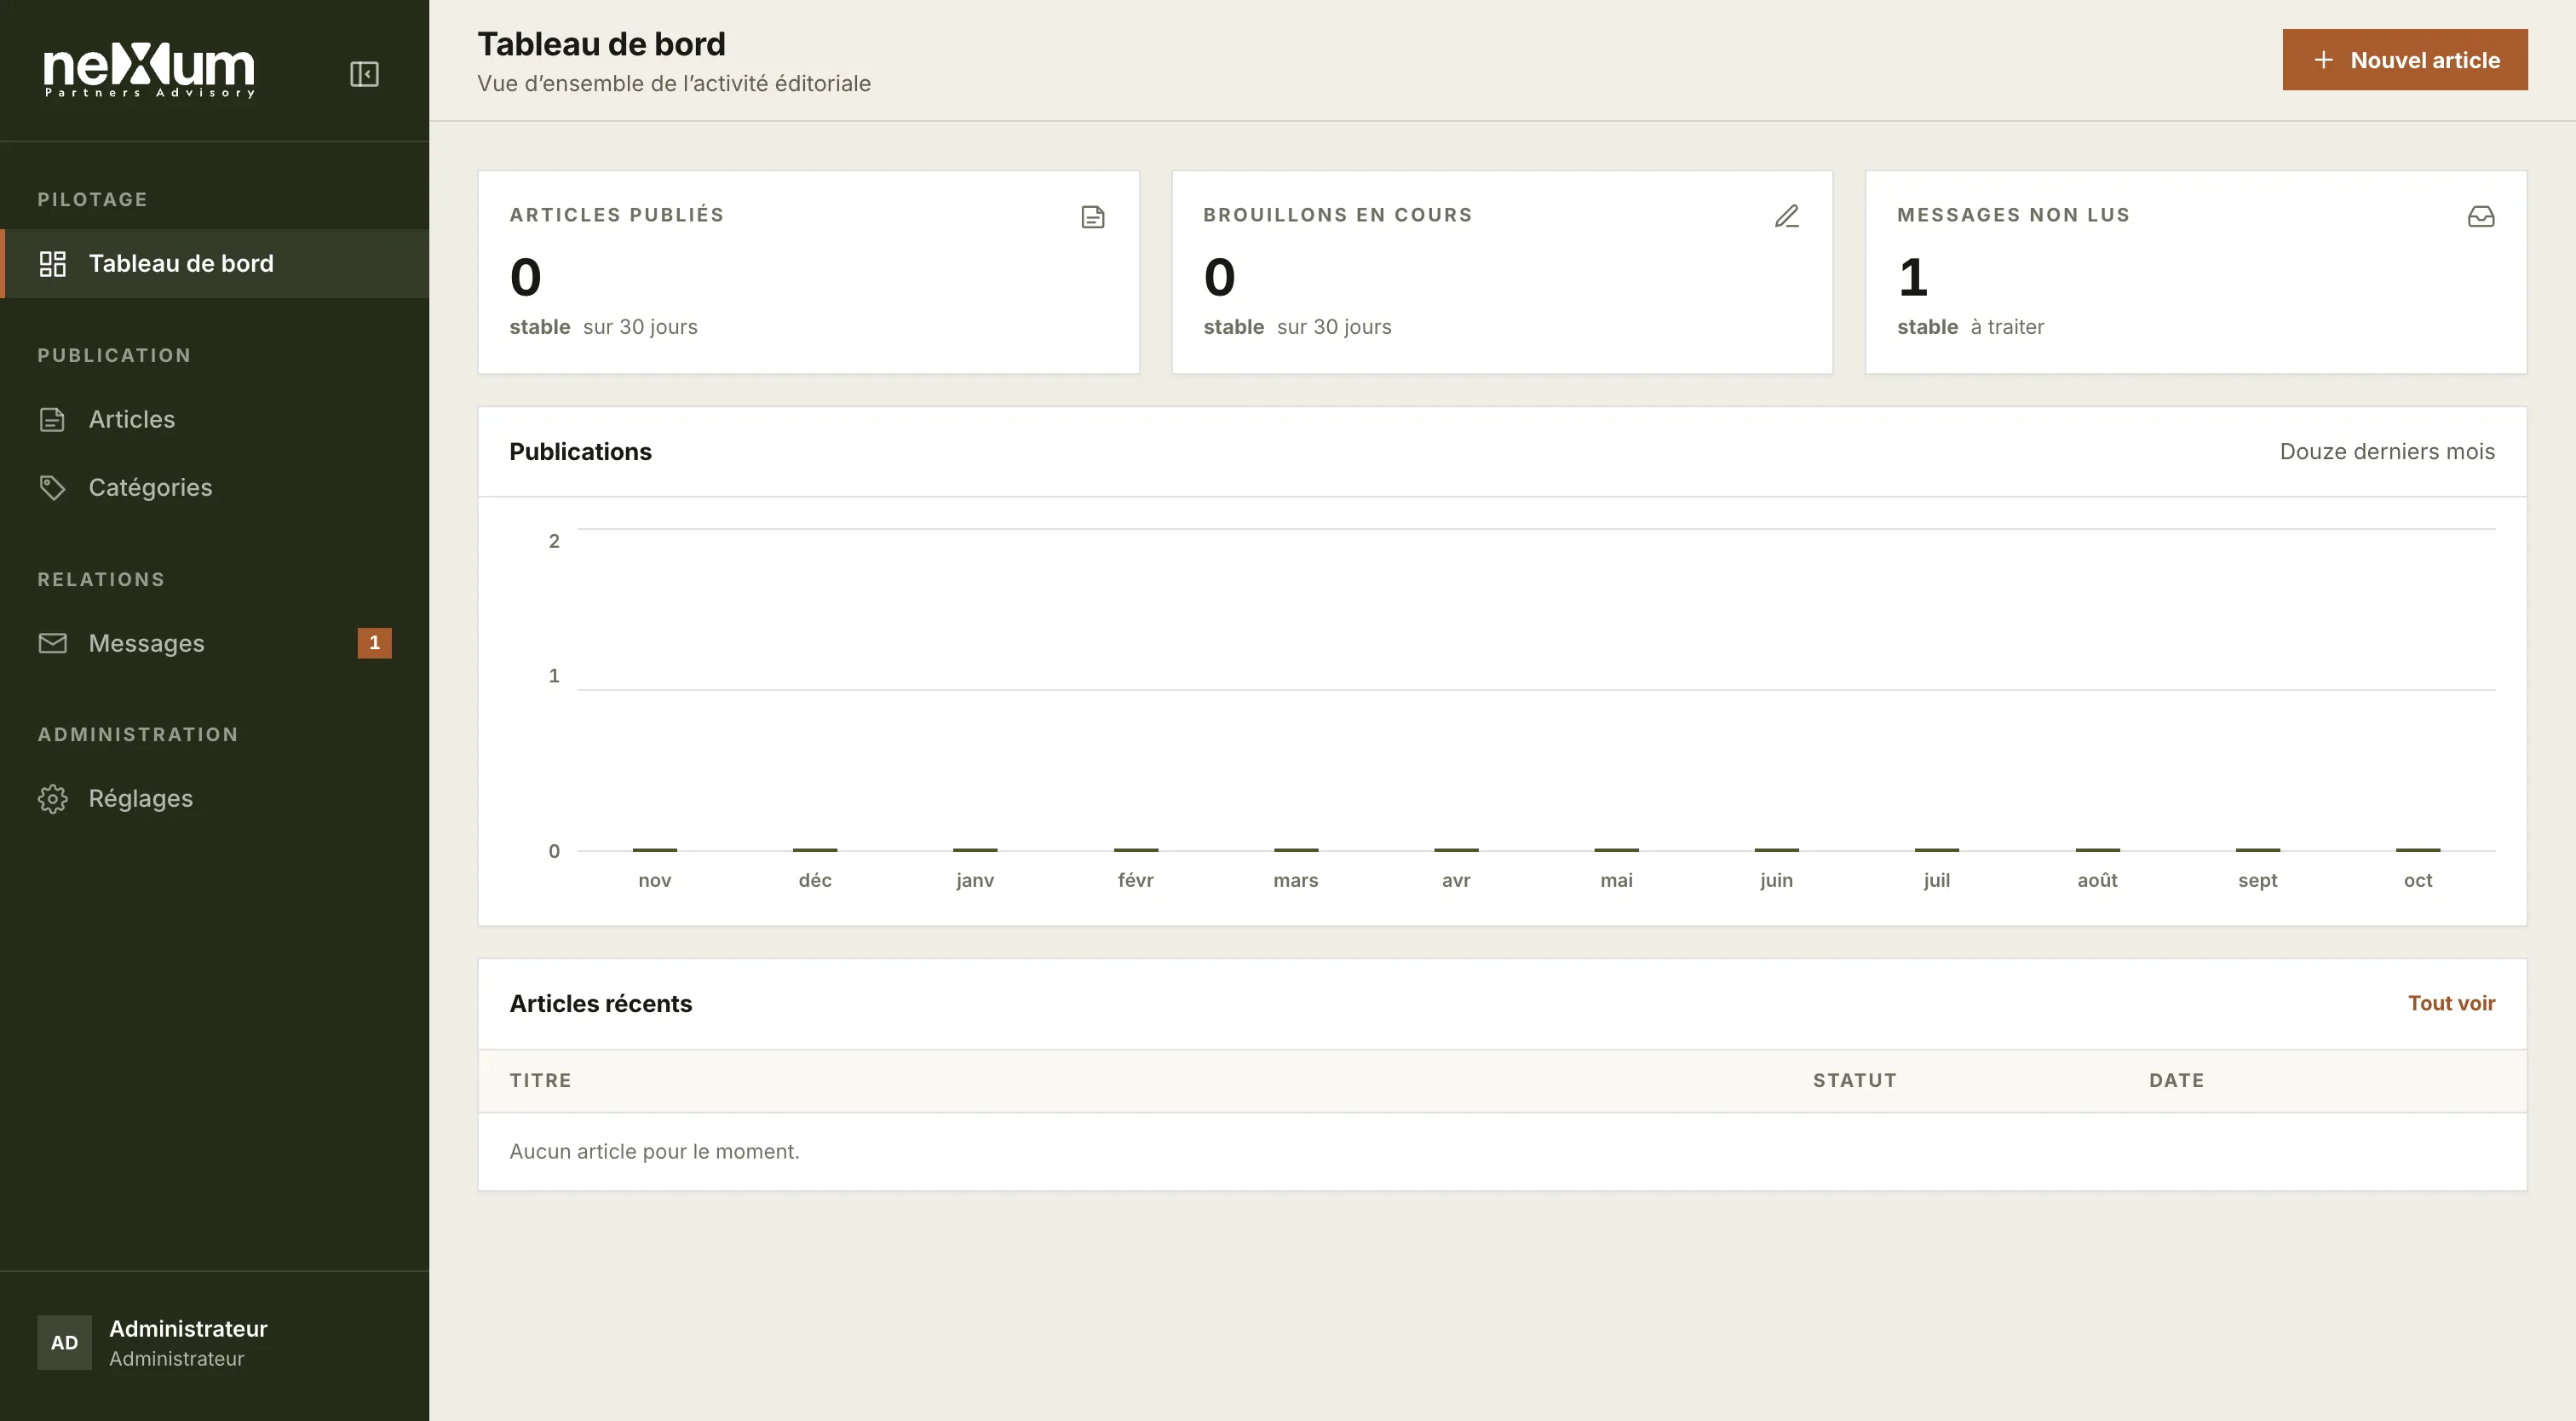Click the Publications chart heading
Screen dimensions: 2576x1421
[x=581, y=452]
